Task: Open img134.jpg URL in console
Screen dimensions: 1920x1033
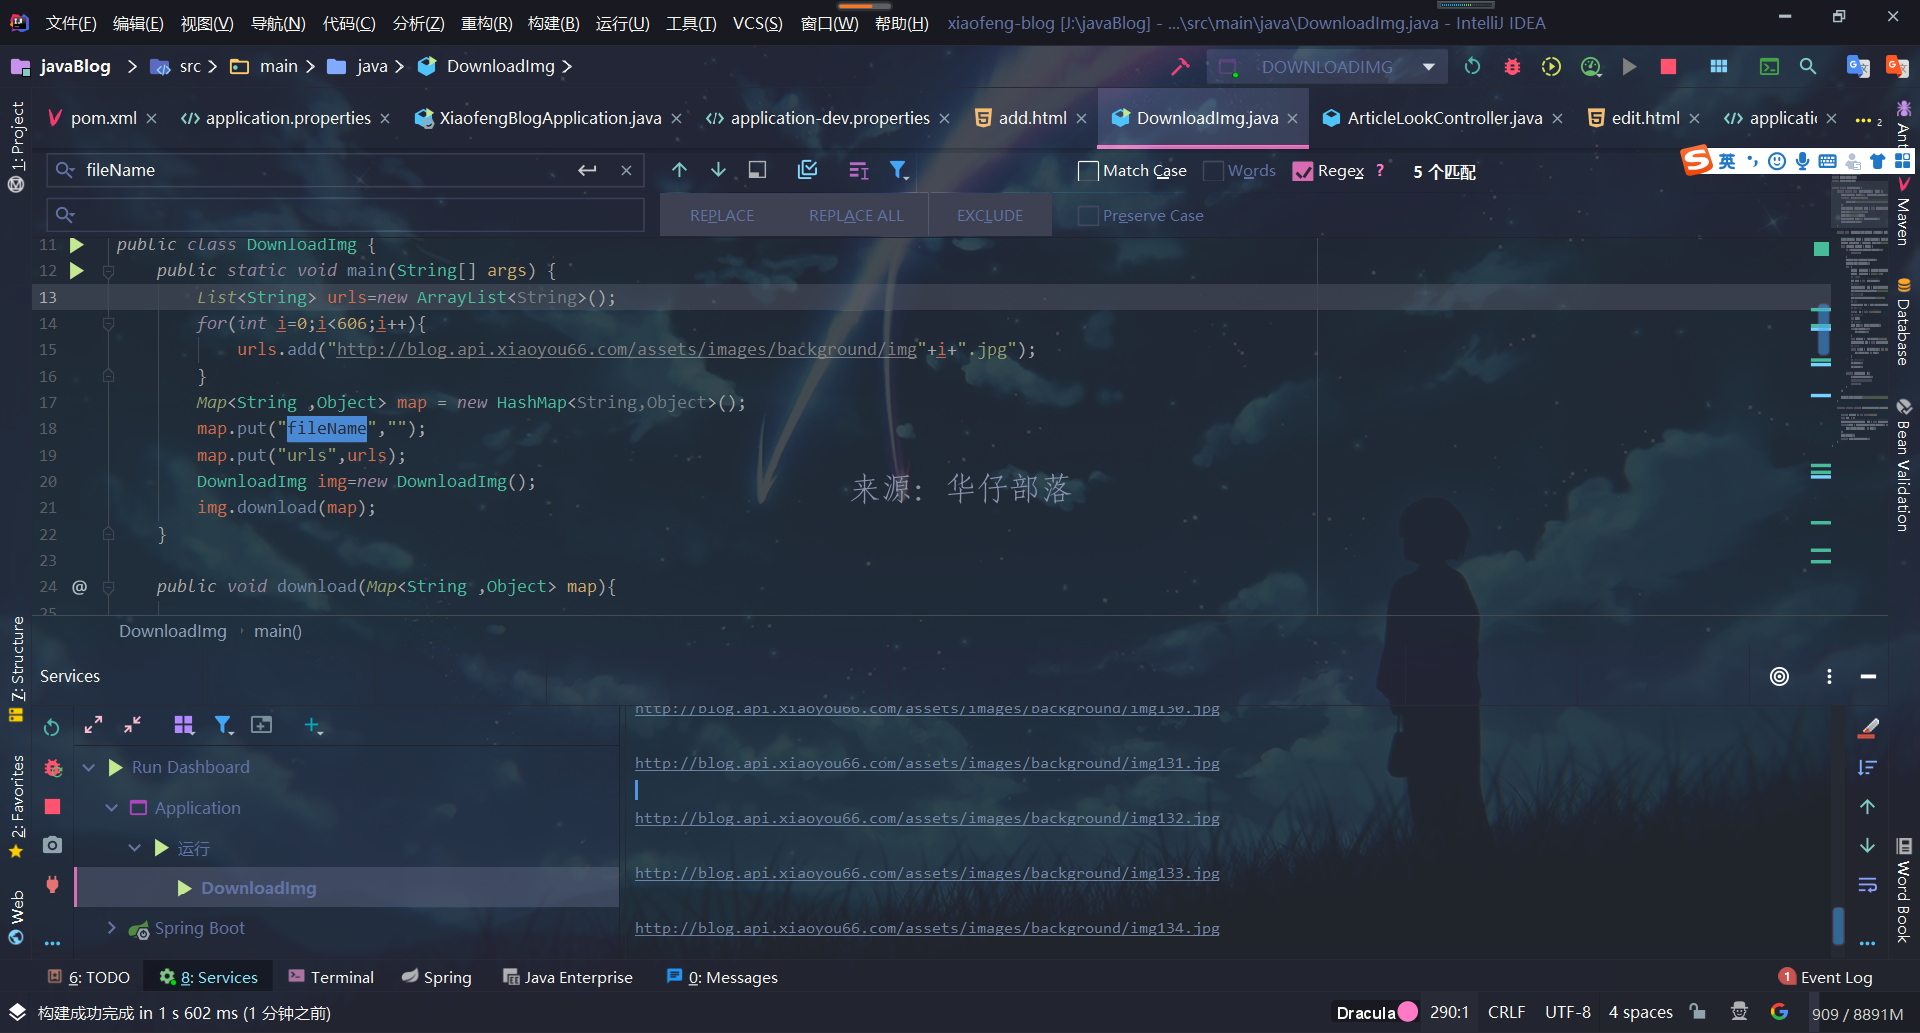Action: pyautogui.click(x=927, y=928)
